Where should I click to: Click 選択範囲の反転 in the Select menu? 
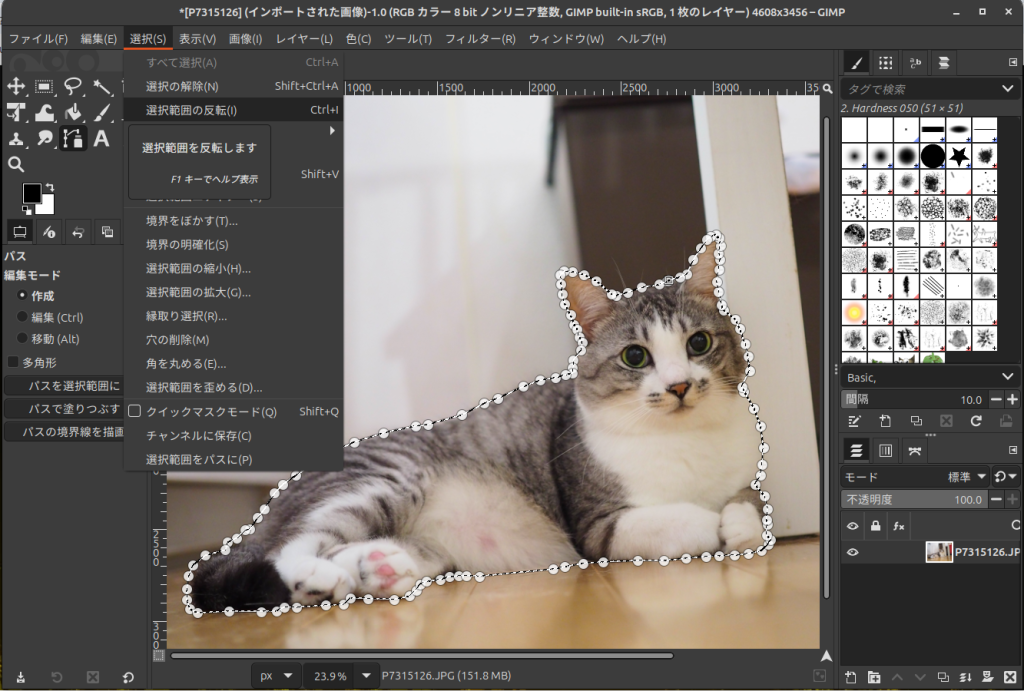click(x=192, y=110)
